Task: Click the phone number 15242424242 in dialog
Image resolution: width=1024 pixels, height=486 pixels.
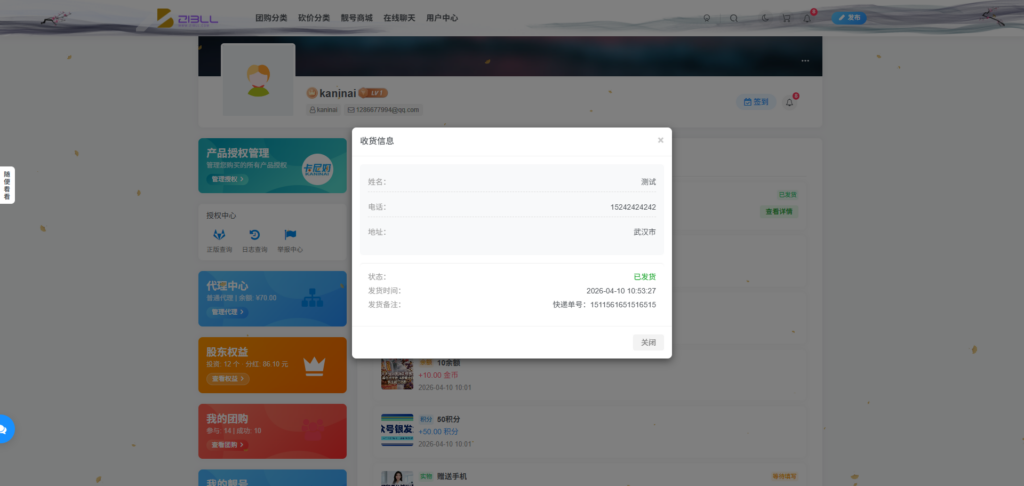Action: click(633, 207)
